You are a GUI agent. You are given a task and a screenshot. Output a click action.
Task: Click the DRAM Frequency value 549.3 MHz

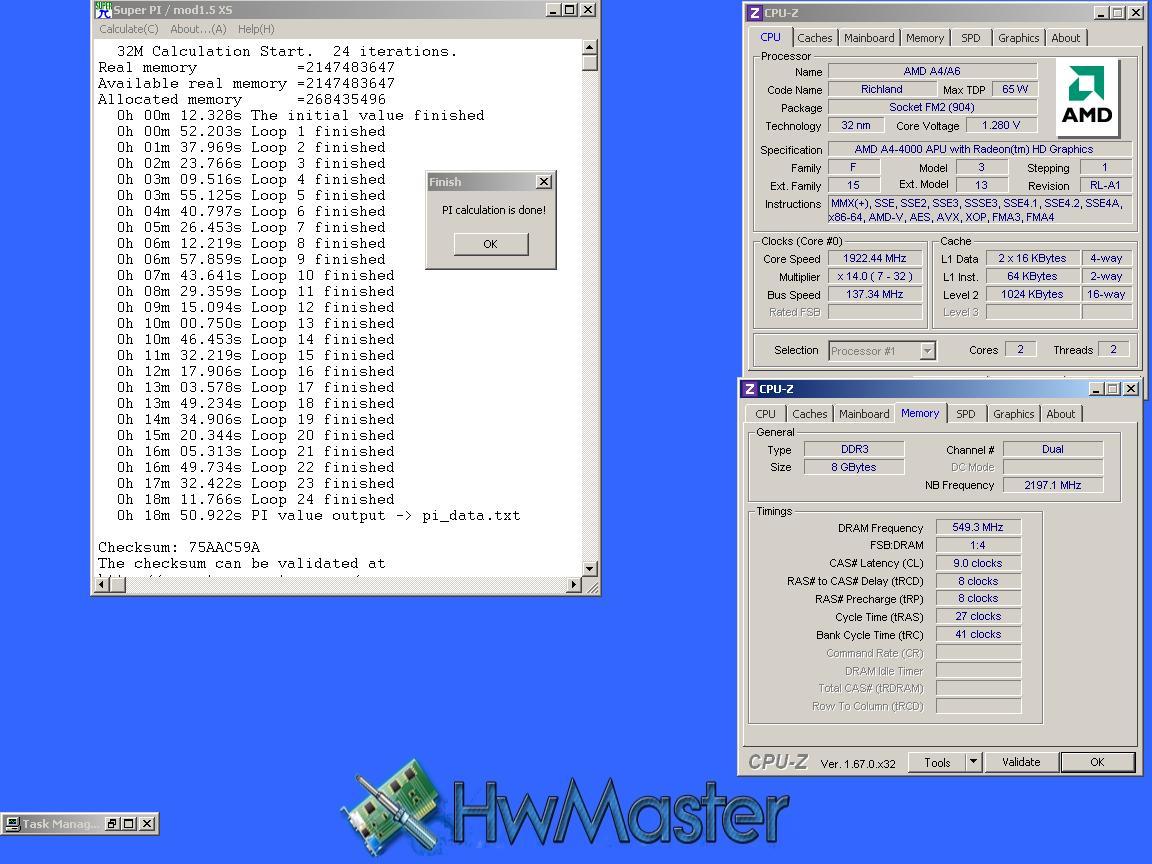point(978,528)
